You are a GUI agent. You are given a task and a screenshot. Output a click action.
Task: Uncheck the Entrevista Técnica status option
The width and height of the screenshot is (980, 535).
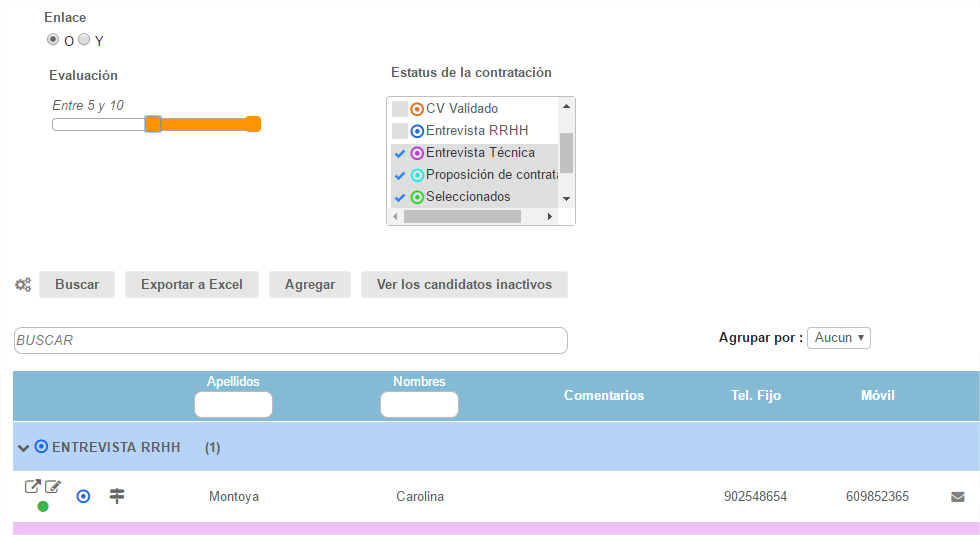(400, 153)
